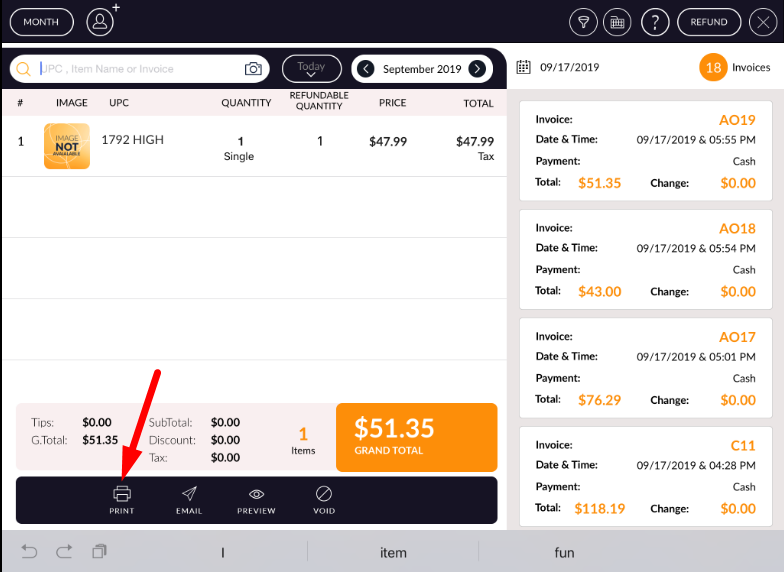Tap the camera scan icon in search bar

(x=254, y=69)
